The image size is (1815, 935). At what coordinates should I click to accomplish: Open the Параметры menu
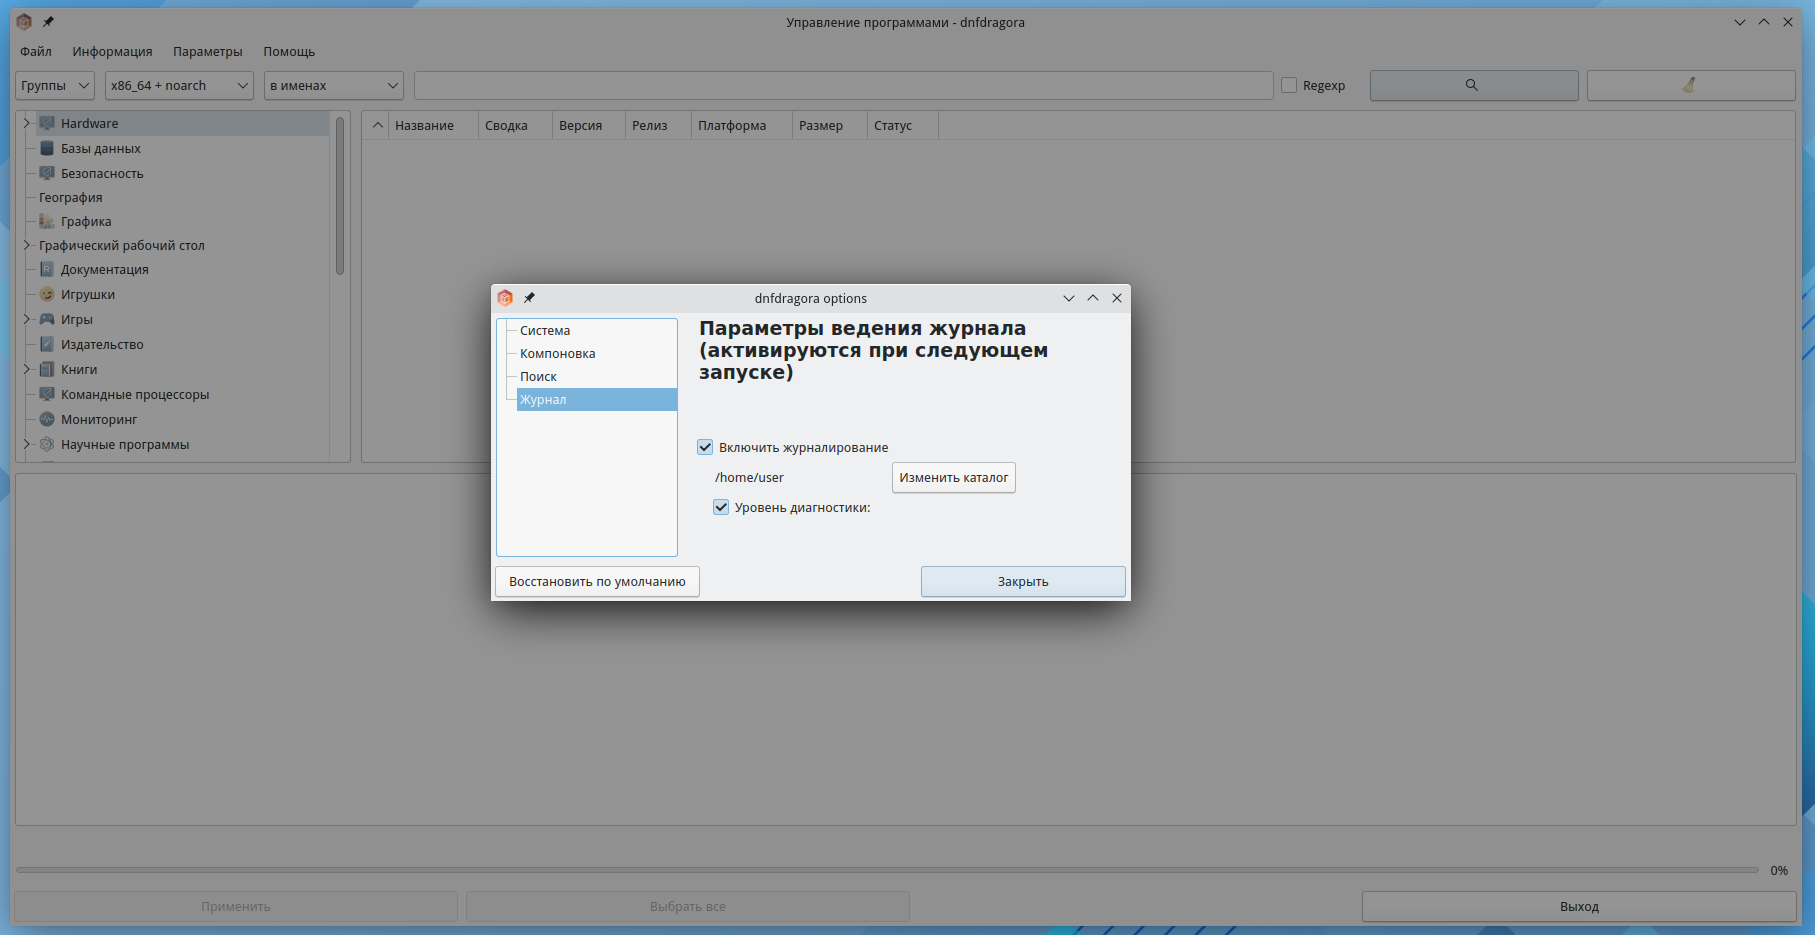pyautogui.click(x=208, y=51)
